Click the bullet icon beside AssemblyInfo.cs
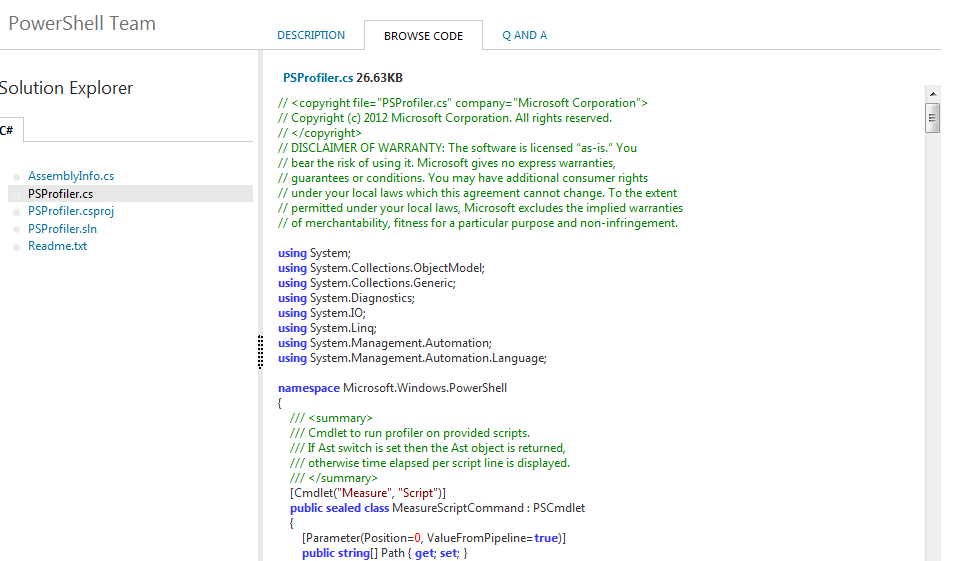The height and width of the screenshot is (561, 955). click(17, 177)
